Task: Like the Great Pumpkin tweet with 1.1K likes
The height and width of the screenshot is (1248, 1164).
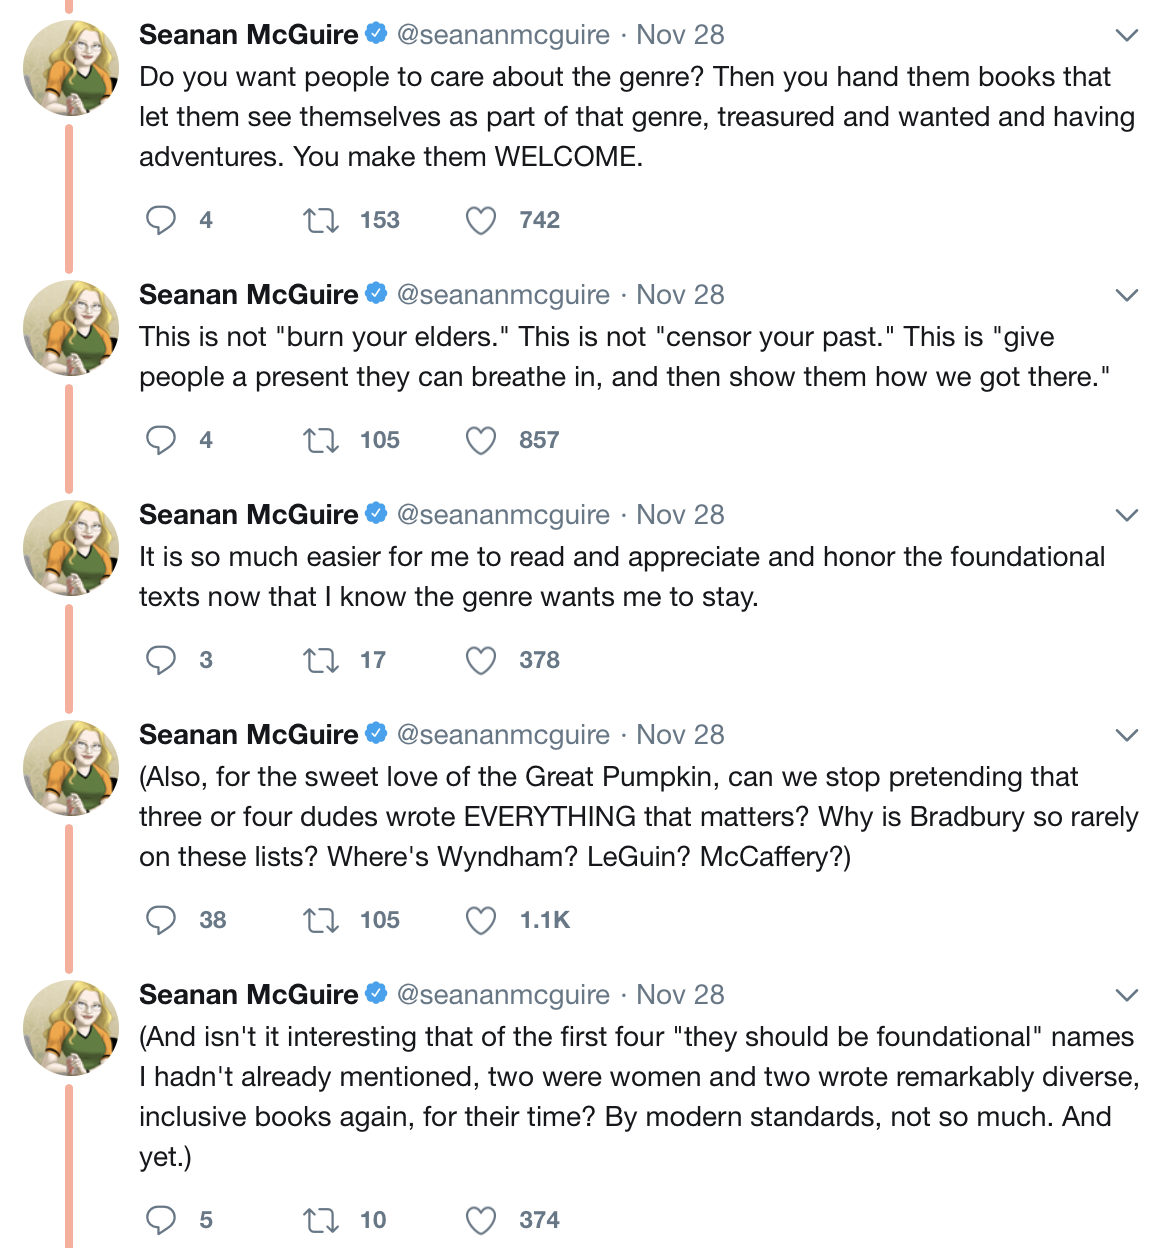Action: pyautogui.click(x=481, y=920)
